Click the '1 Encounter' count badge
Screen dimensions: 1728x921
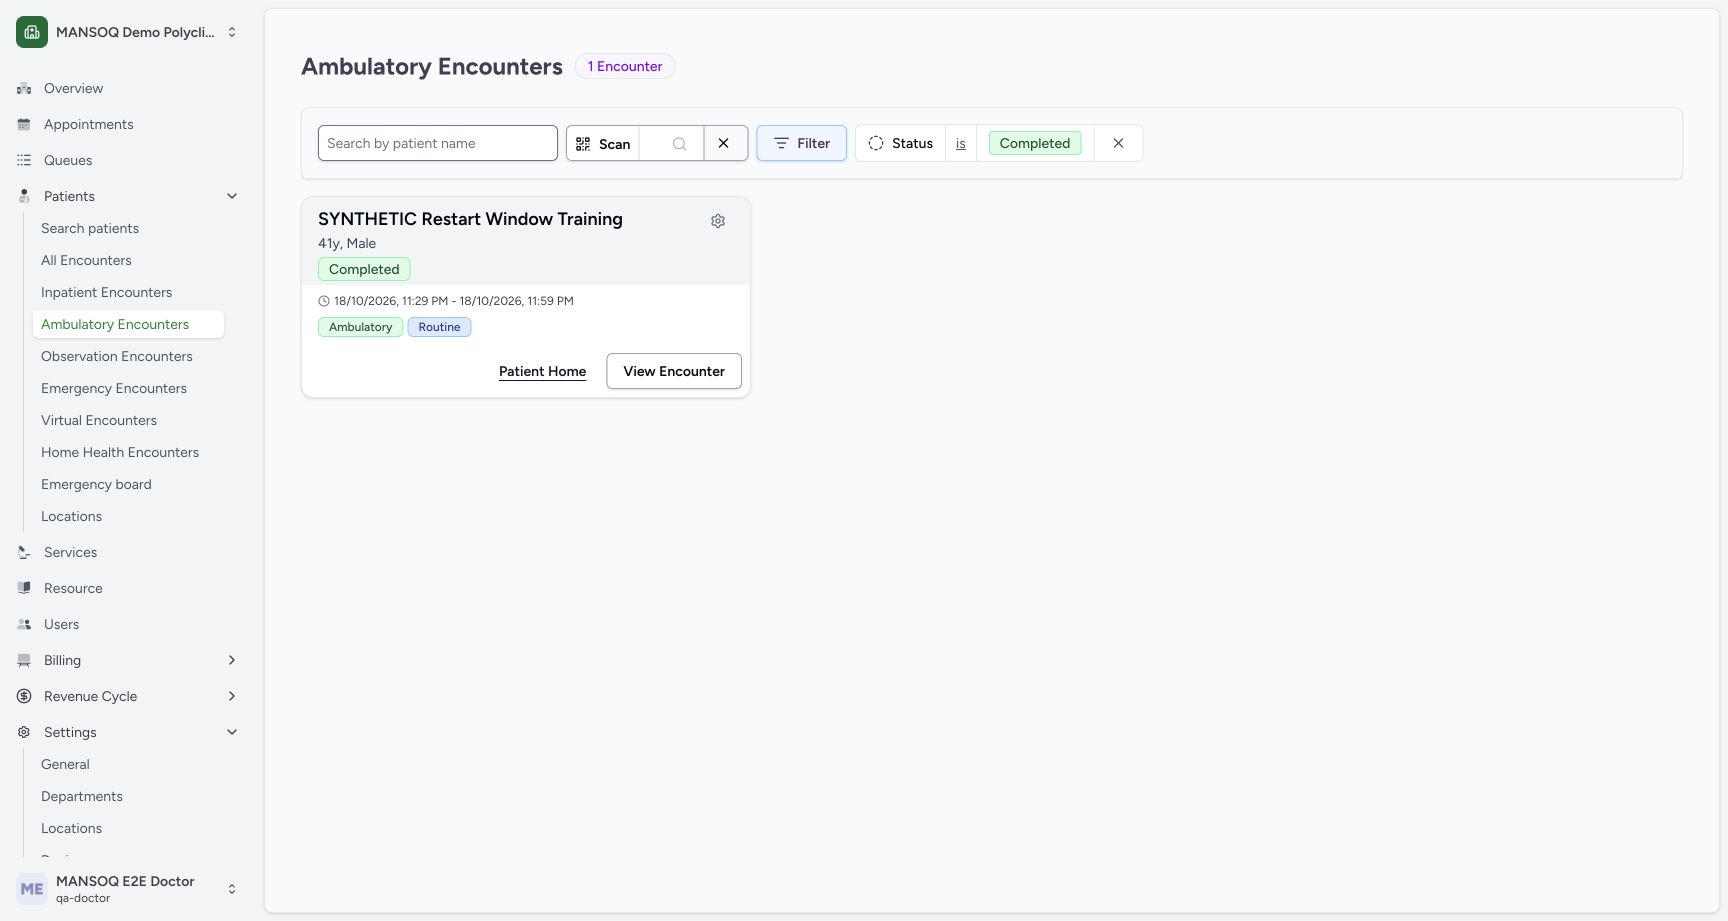pos(625,66)
